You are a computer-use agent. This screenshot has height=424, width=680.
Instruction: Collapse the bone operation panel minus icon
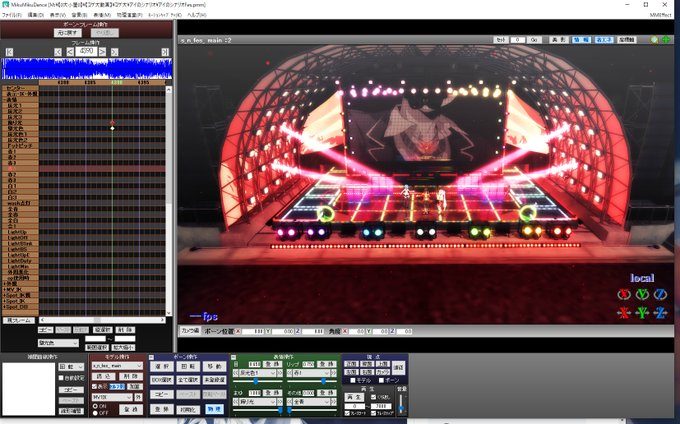tap(151, 357)
